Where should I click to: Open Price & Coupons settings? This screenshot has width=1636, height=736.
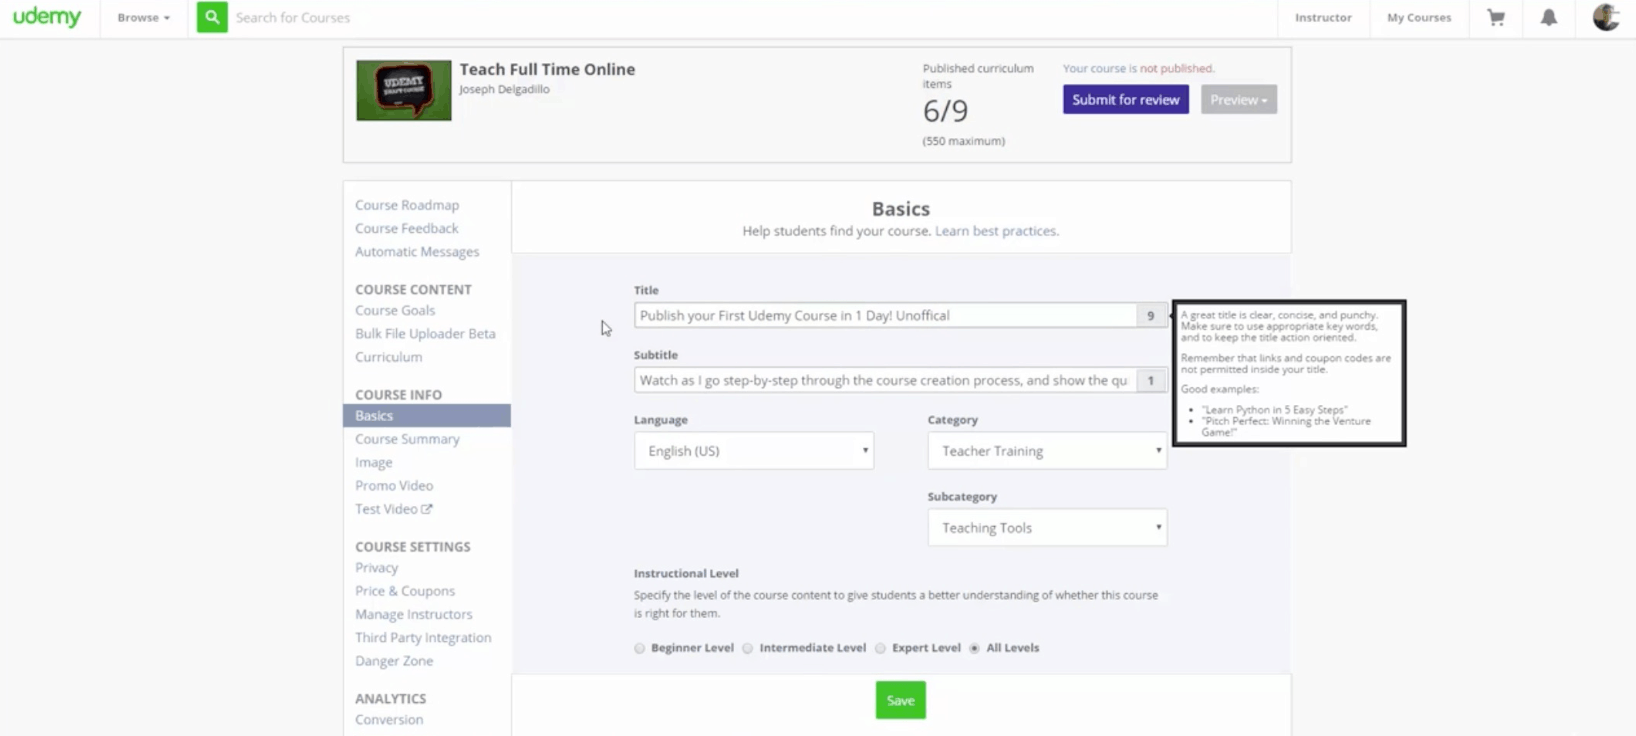pos(405,591)
